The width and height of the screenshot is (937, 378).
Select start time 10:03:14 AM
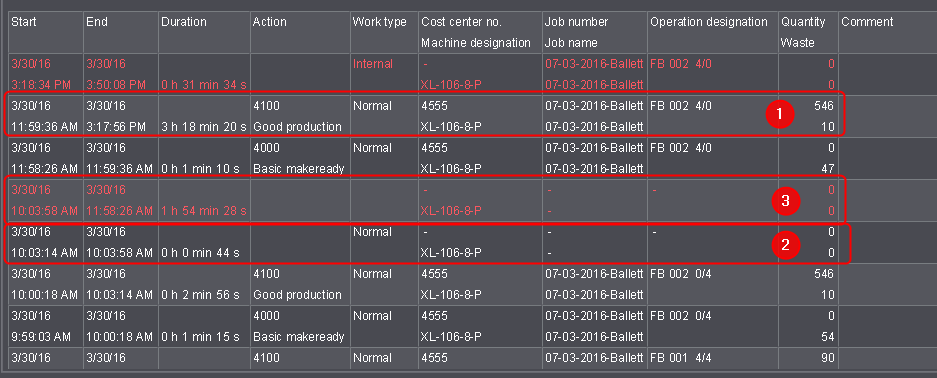44,253
